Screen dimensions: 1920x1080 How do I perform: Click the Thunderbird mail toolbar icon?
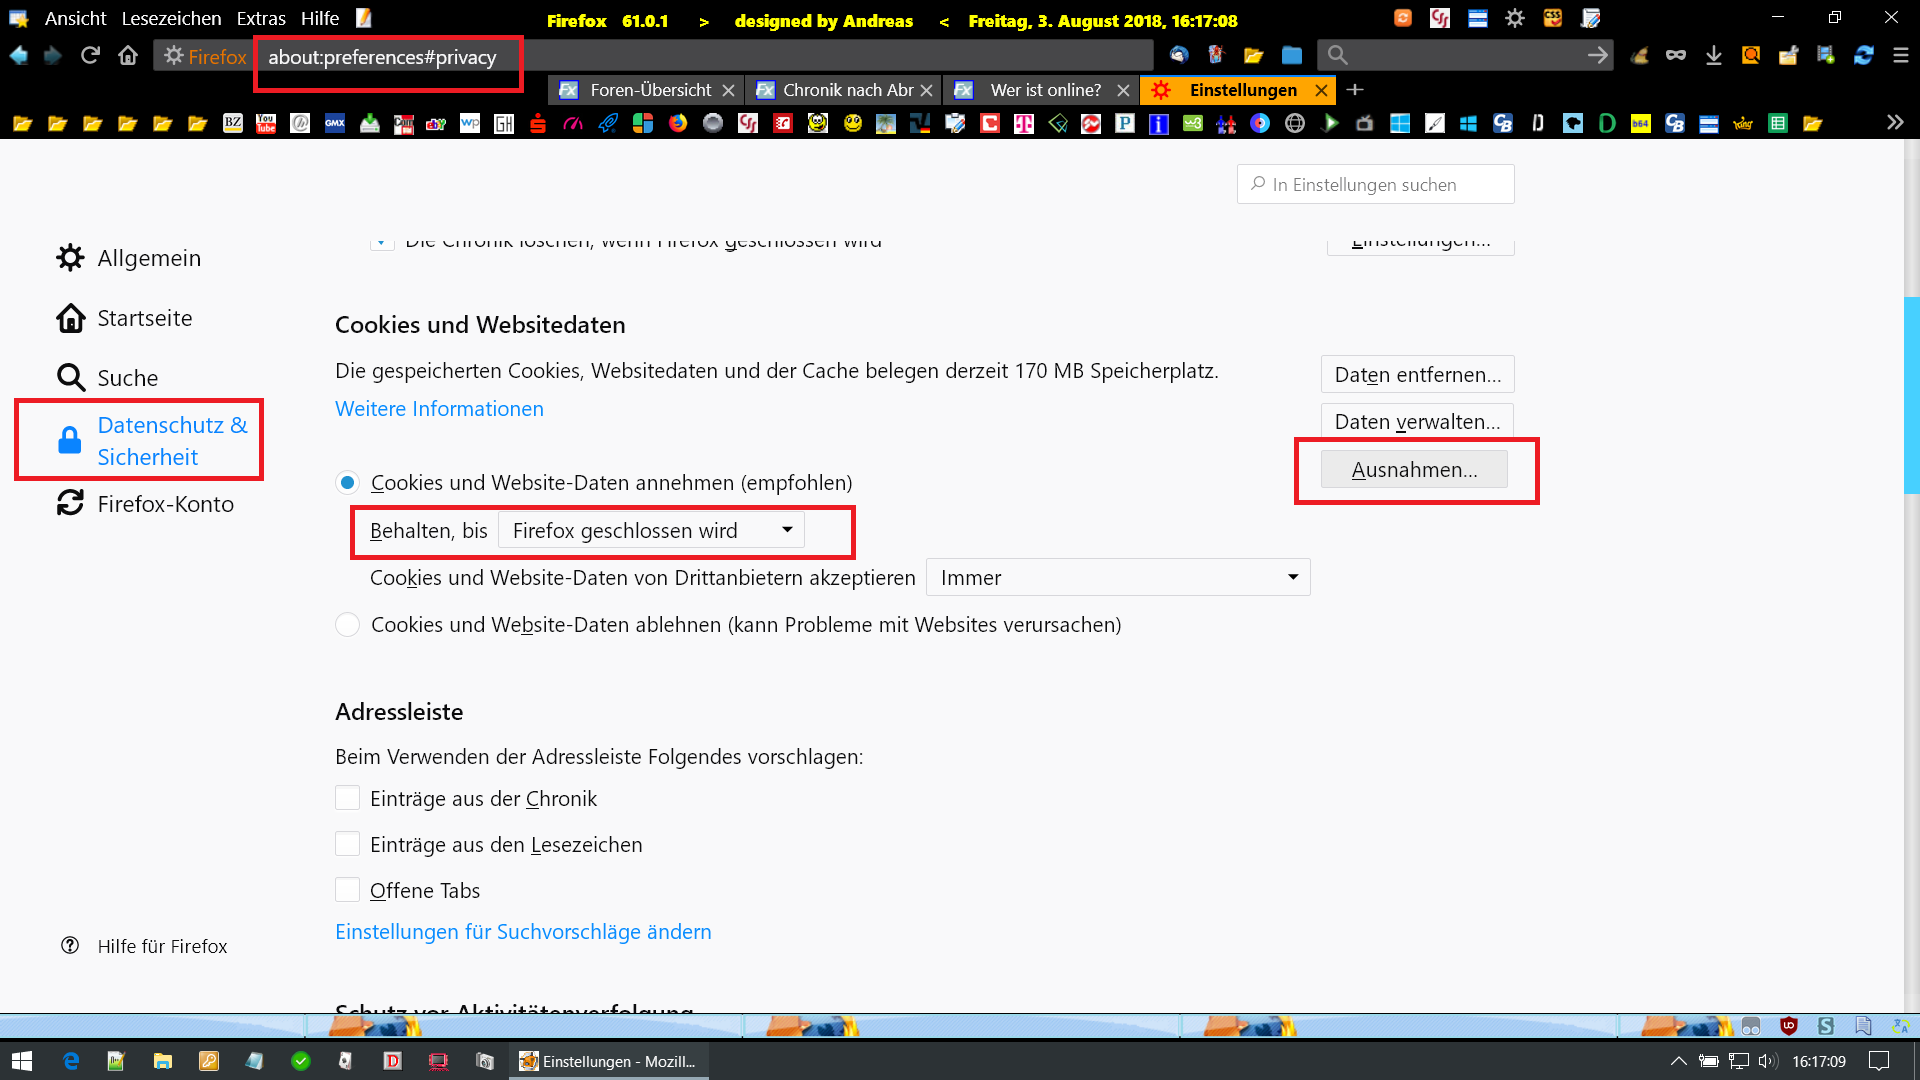point(1179,56)
